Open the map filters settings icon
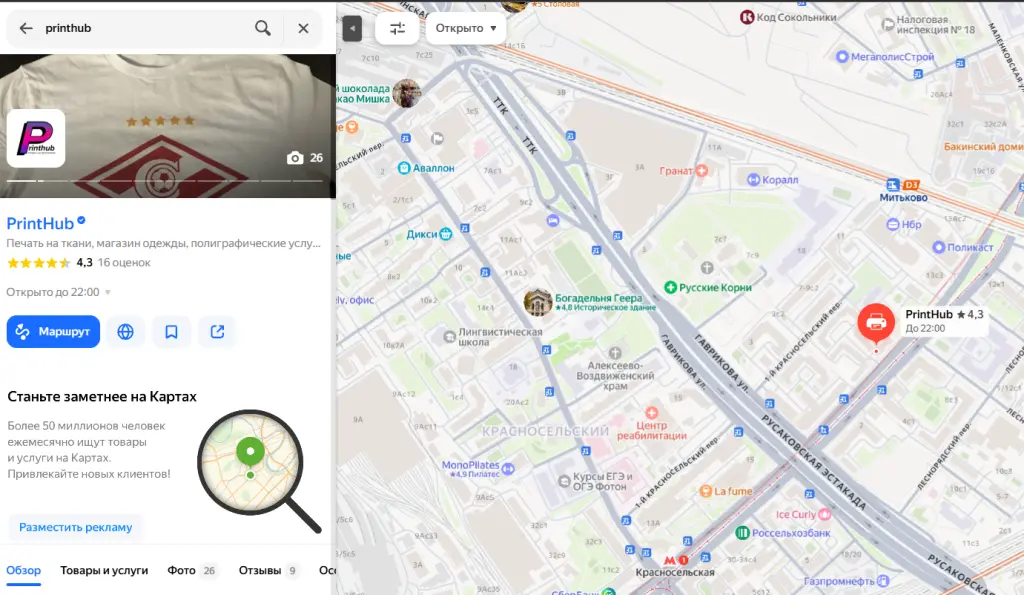This screenshot has width=1024, height=595. (397, 28)
